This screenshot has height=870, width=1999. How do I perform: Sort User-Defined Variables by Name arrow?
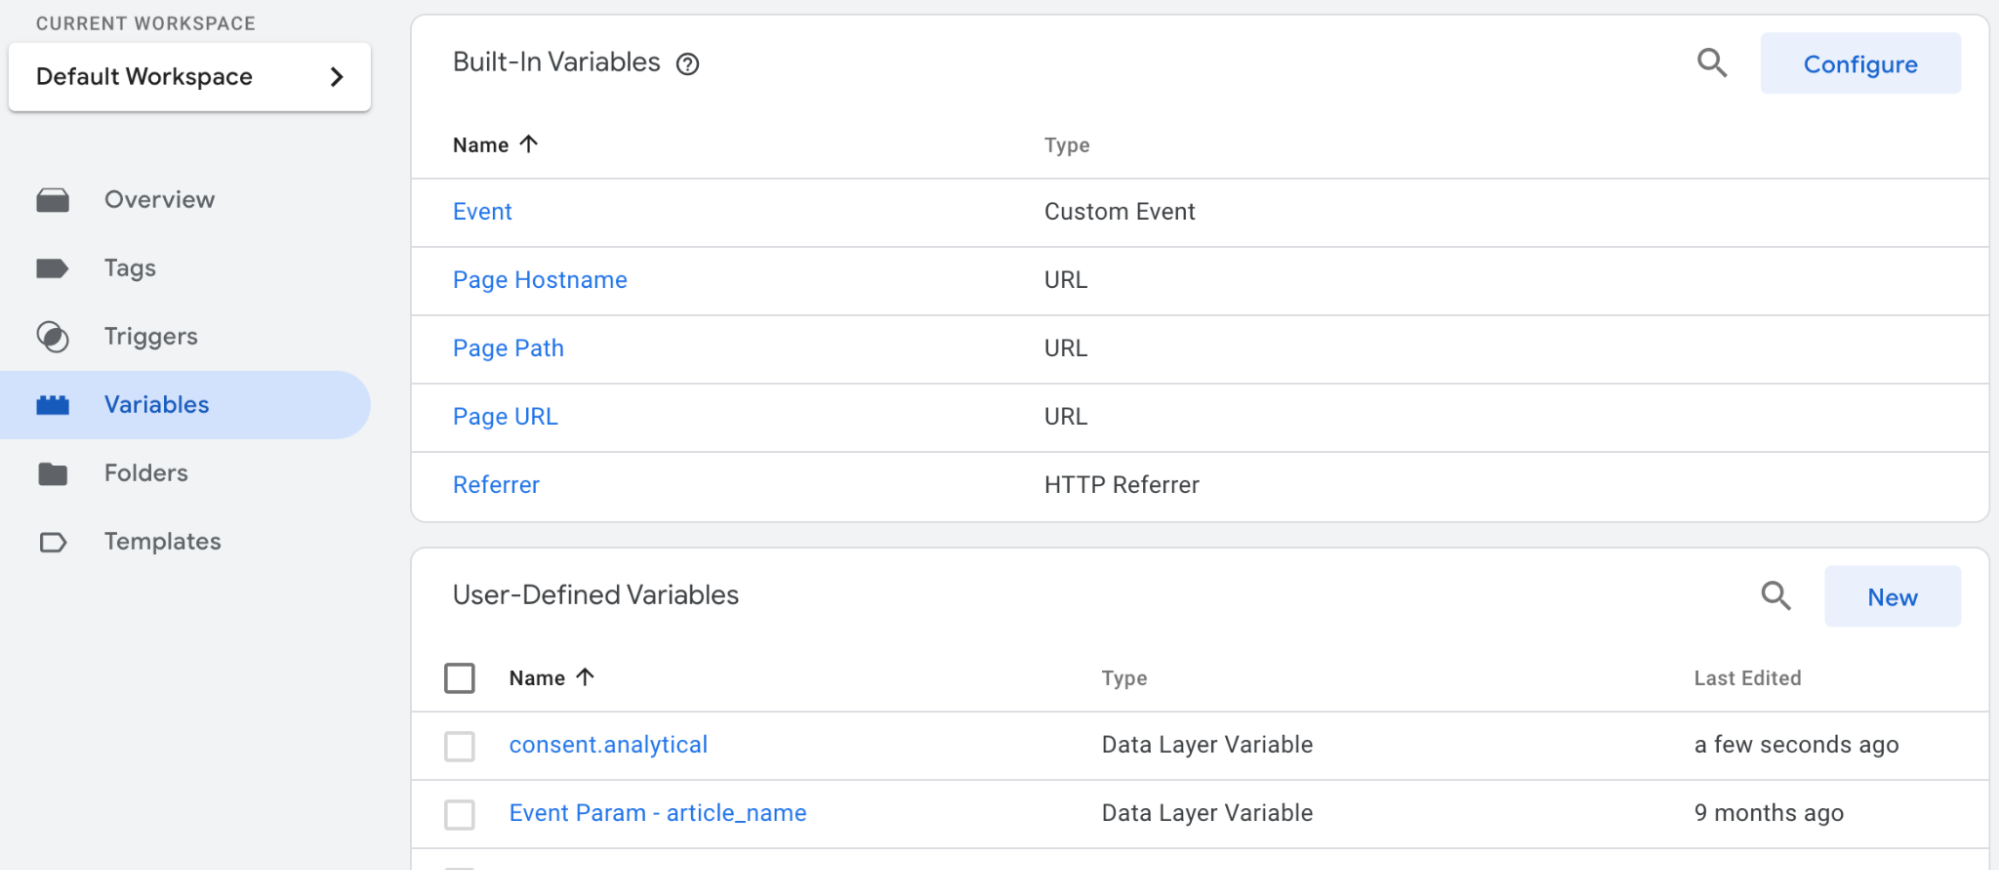tap(585, 677)
